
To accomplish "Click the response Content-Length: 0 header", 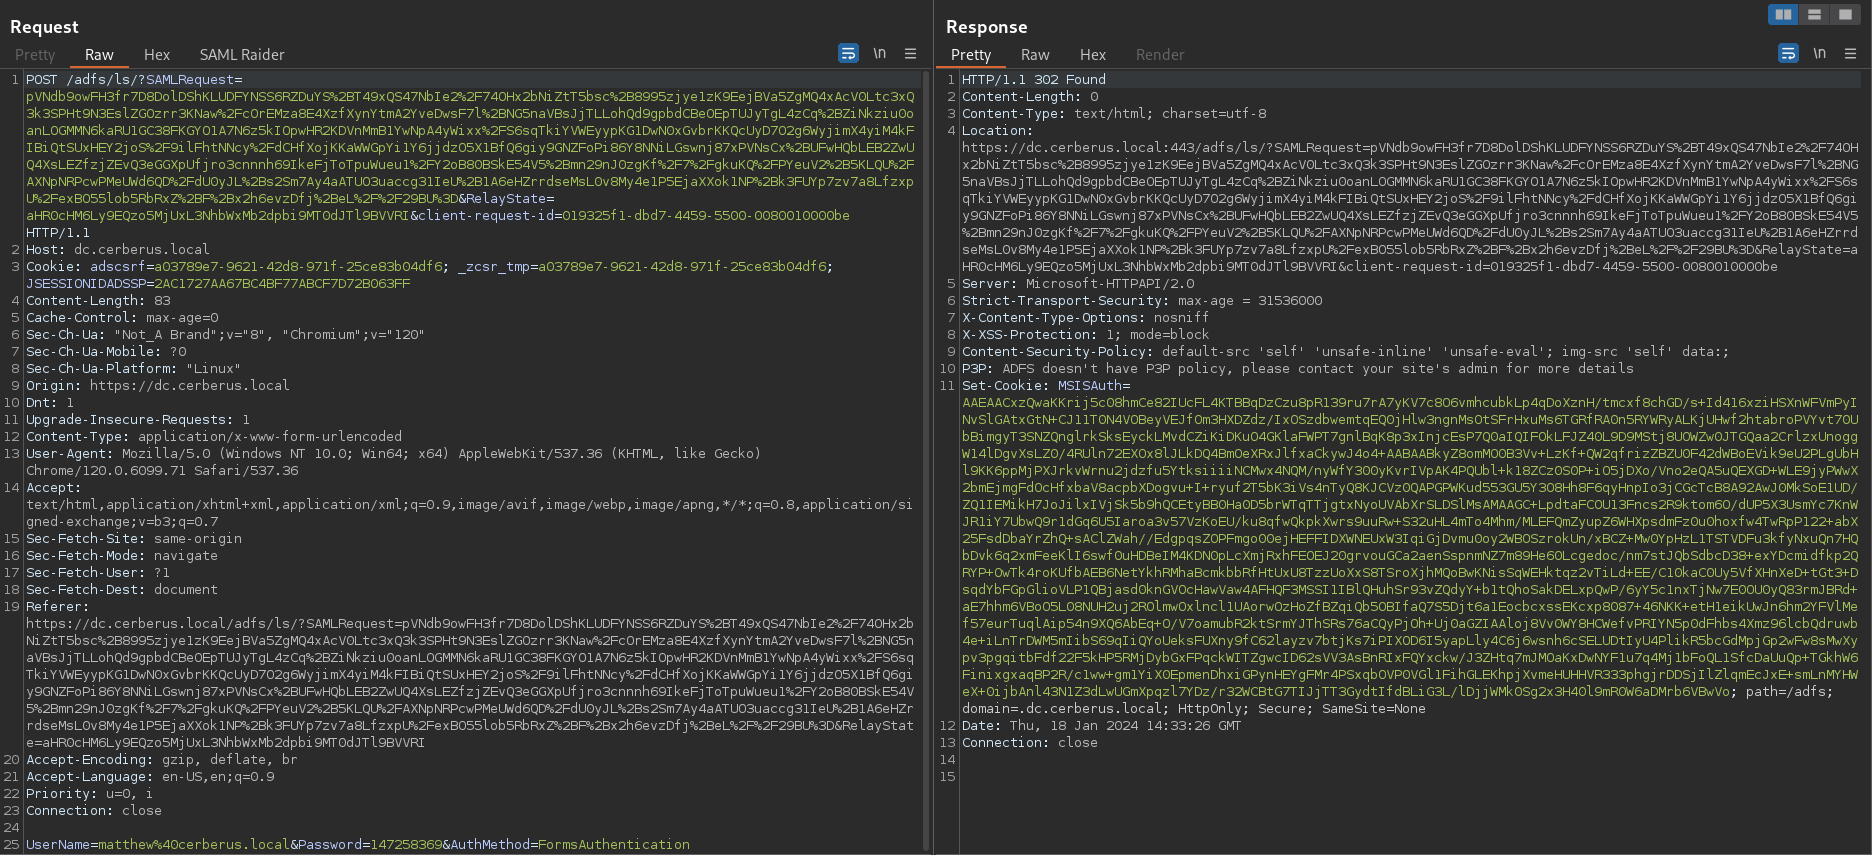I will click(x=1030, y=97).
